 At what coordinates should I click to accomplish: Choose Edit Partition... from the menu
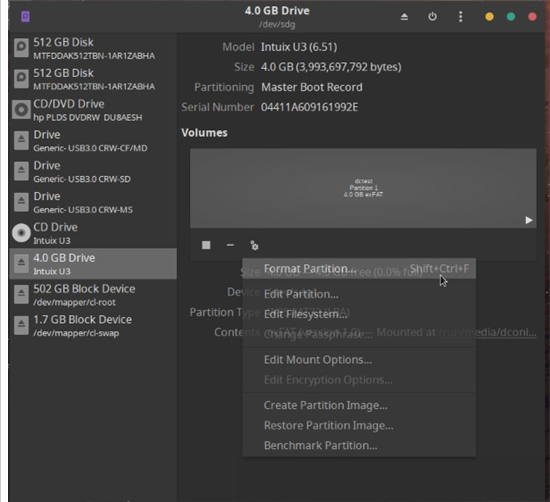(359, 294)
